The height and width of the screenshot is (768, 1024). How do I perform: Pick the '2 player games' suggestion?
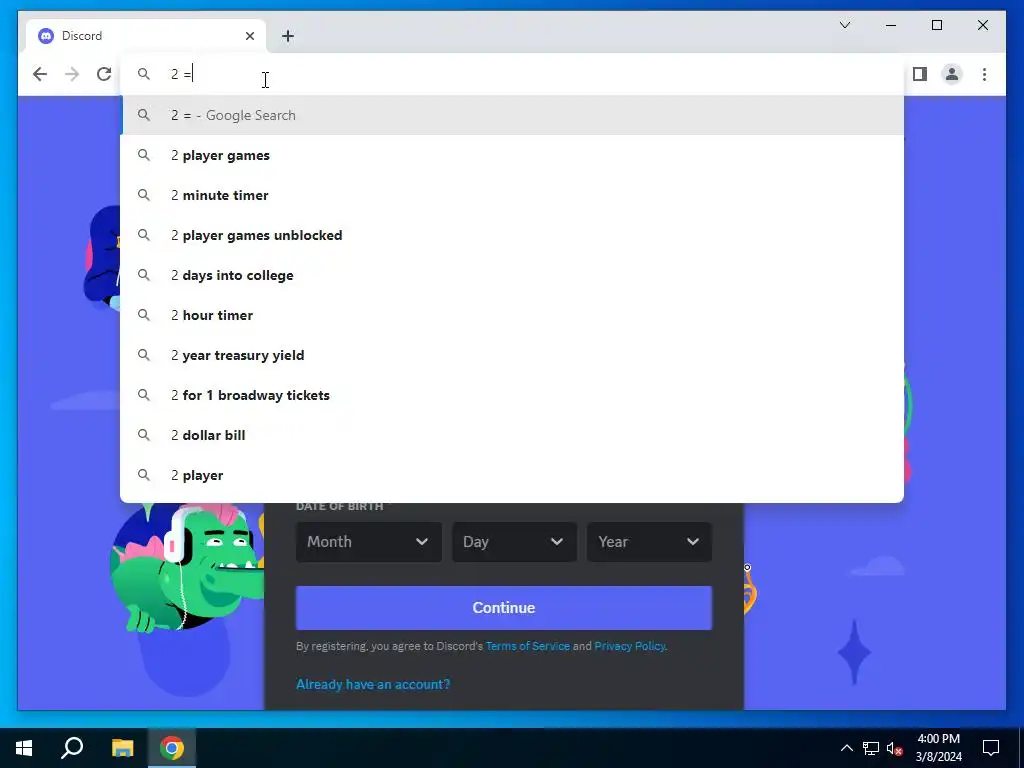(x=513, y=155)
